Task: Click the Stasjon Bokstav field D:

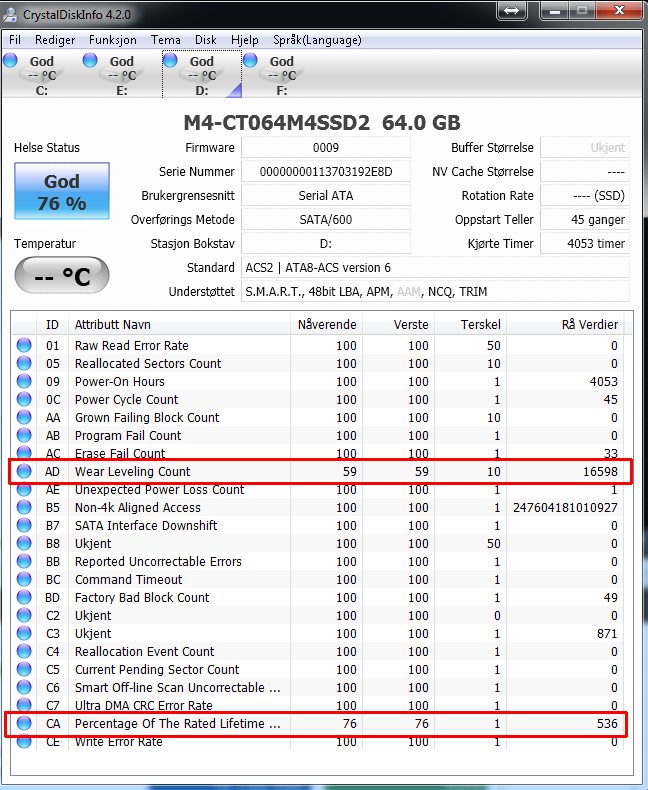Action: (326, 244)
